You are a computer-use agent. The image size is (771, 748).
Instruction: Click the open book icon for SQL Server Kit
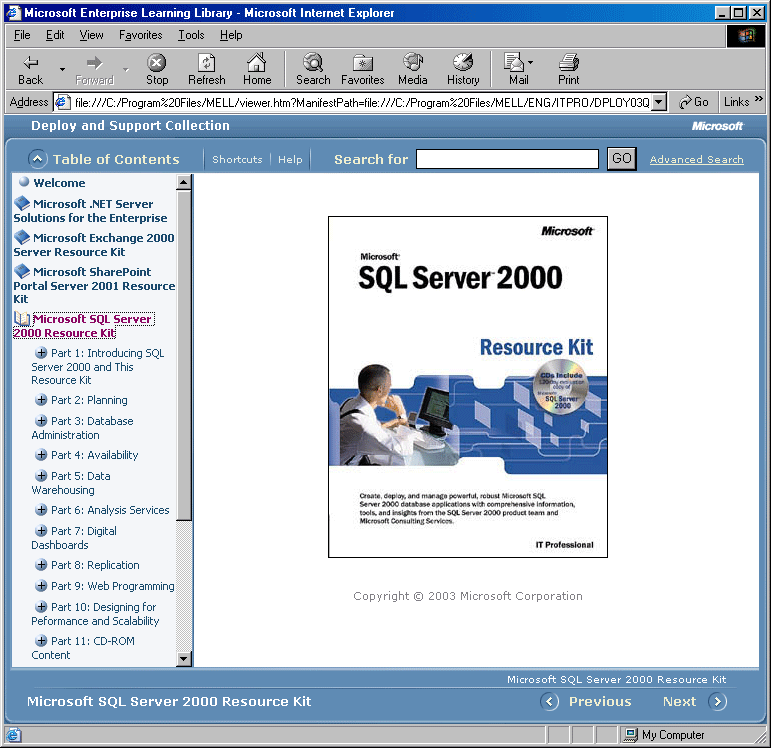click(22, 318)
